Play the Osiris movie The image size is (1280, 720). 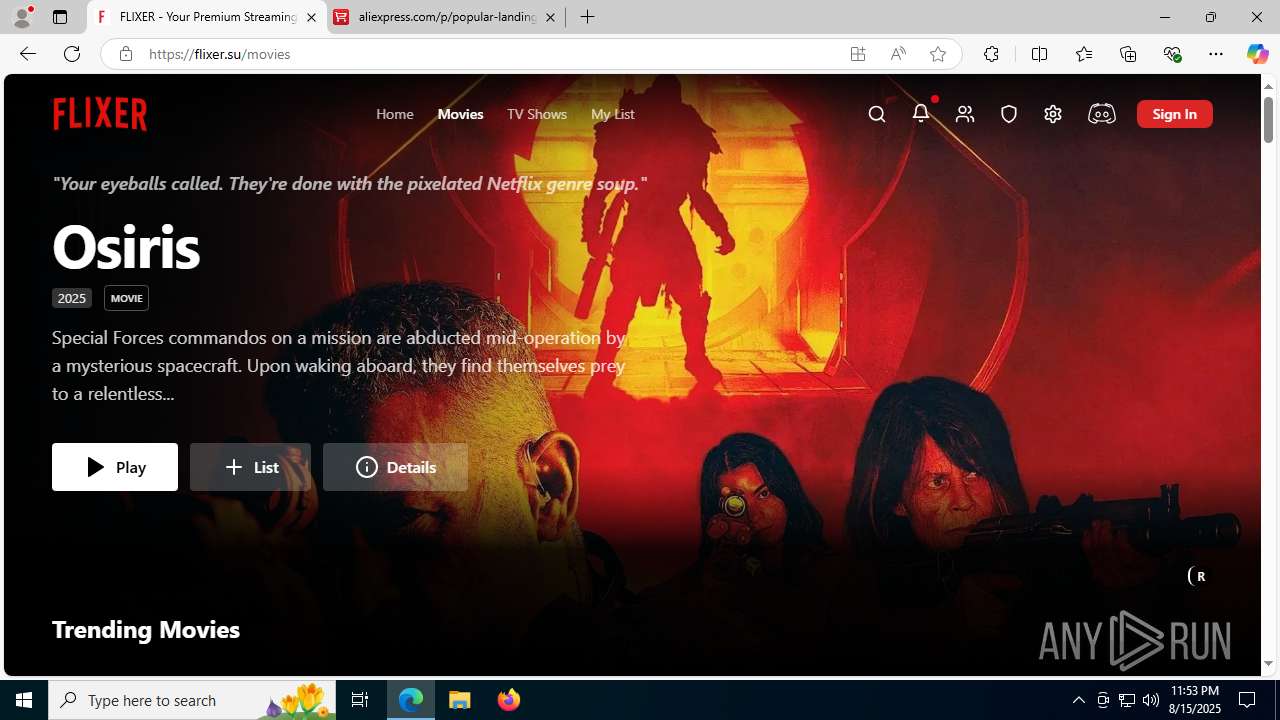[x=115, y=467]
